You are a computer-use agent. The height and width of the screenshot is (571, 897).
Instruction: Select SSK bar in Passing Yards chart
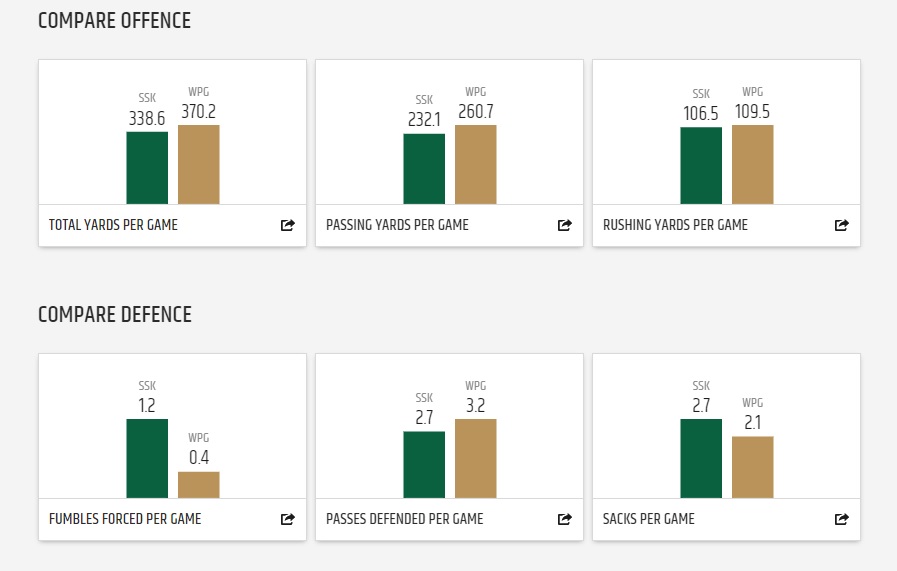tap(424, 169)
